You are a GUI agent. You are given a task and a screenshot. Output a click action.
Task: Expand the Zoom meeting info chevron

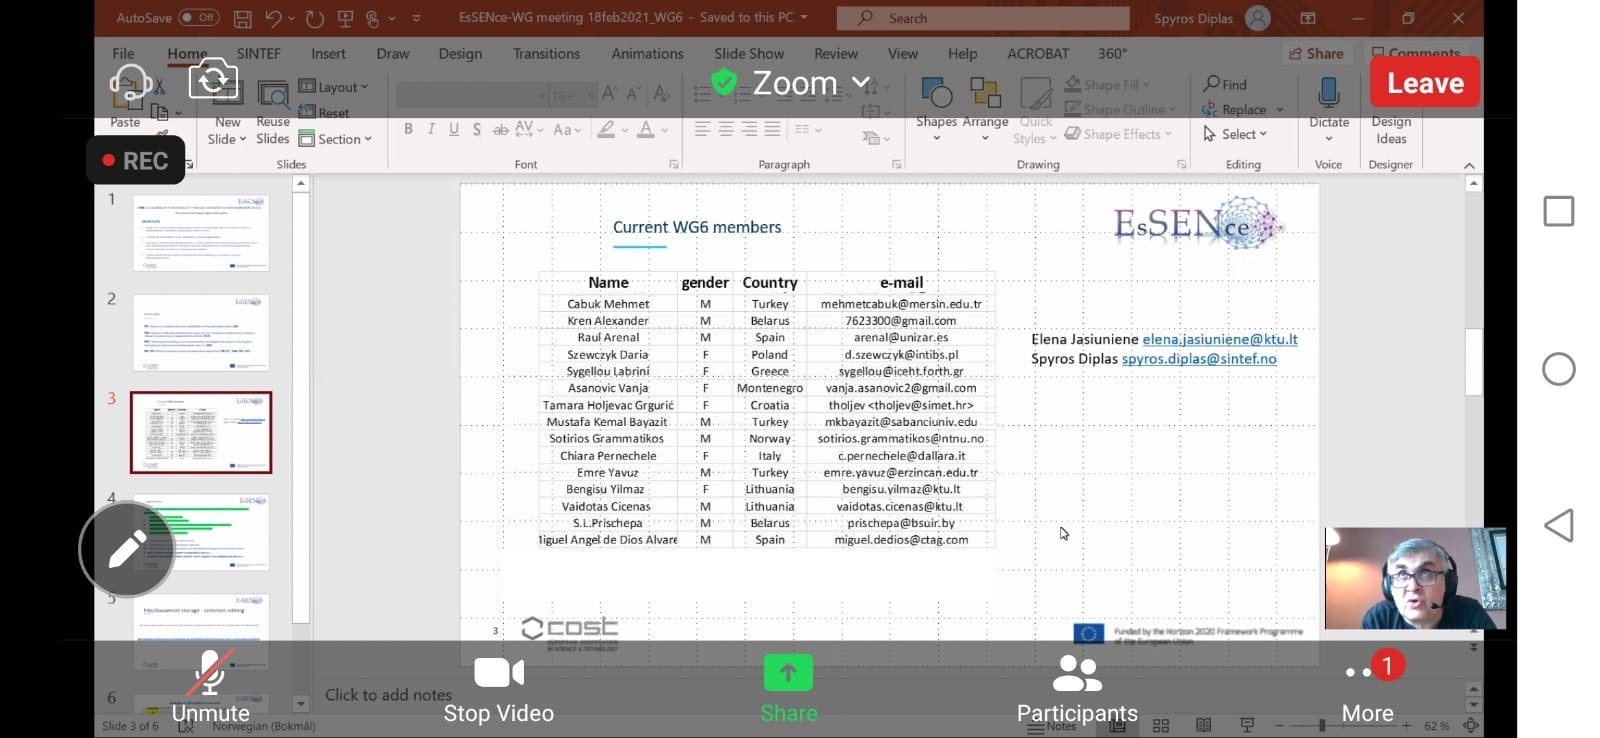point(861,83)
